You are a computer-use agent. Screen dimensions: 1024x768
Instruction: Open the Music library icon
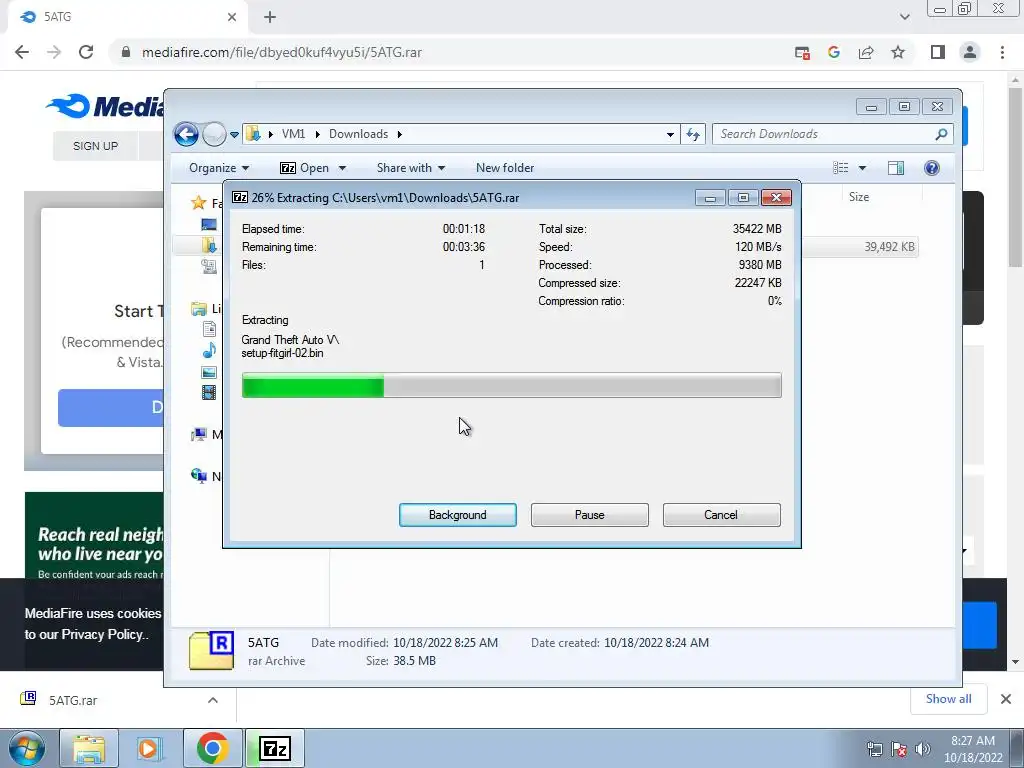(209, 351)
